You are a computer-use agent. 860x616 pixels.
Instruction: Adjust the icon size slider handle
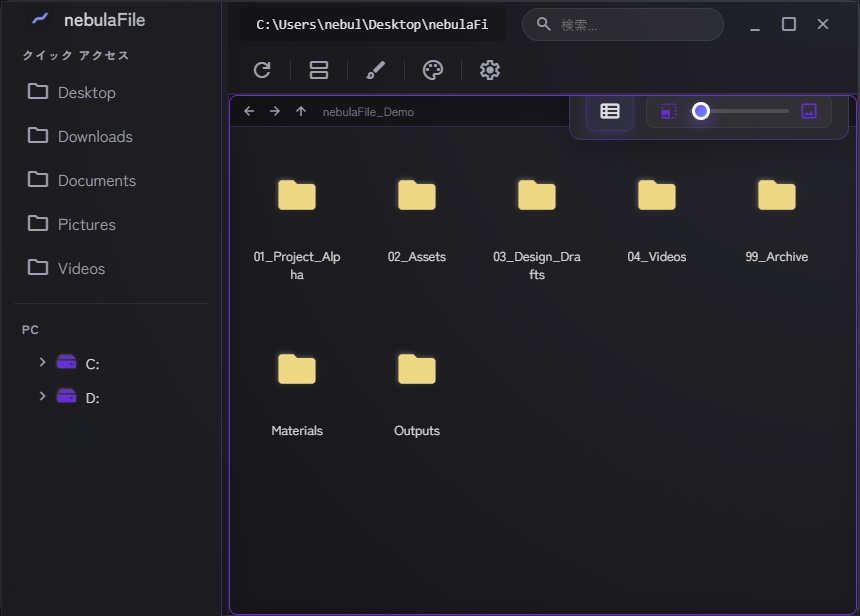(700, 111)
